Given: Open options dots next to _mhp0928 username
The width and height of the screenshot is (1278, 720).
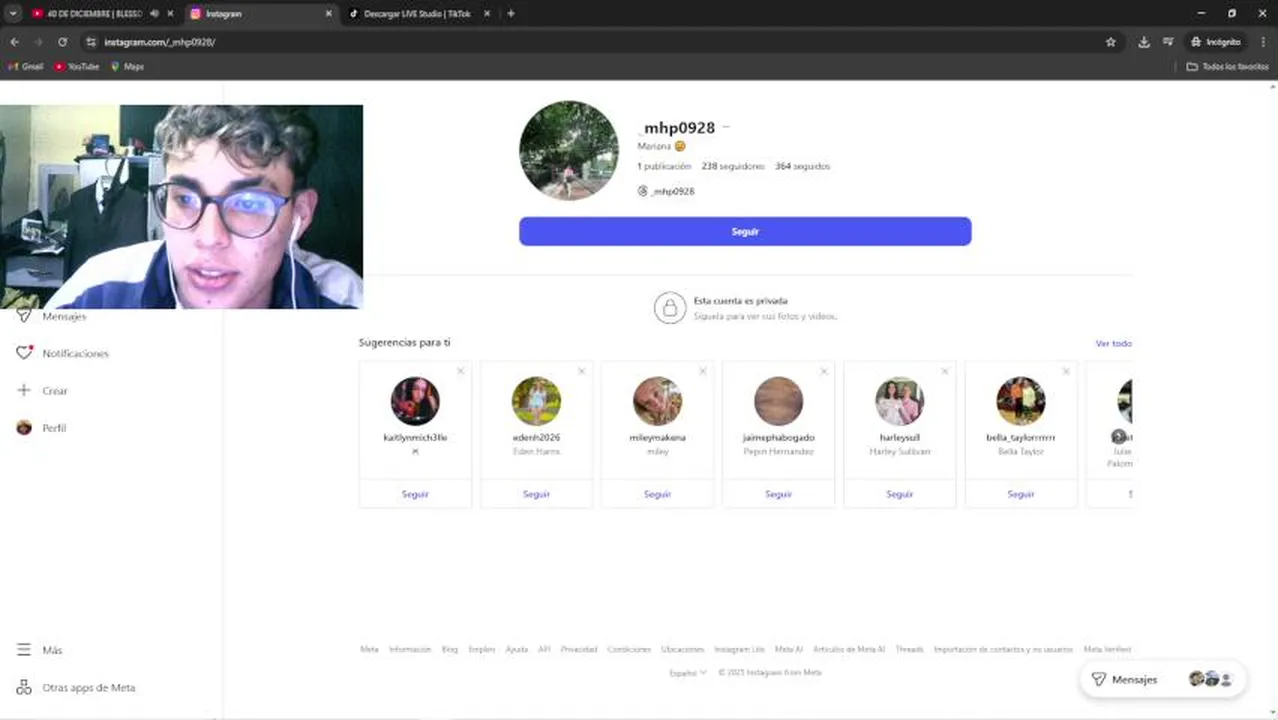Looking at the screenshot, I should click(x=726, y=127).
